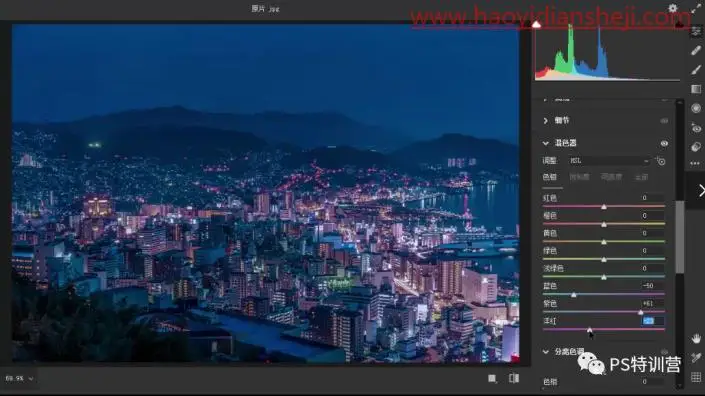Select the Red Eye removal tool
705x396 pixels.
pyautogui.click(x=696, y=128)
